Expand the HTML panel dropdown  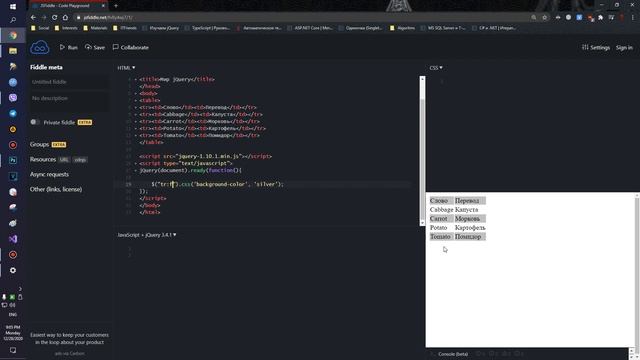126,68
